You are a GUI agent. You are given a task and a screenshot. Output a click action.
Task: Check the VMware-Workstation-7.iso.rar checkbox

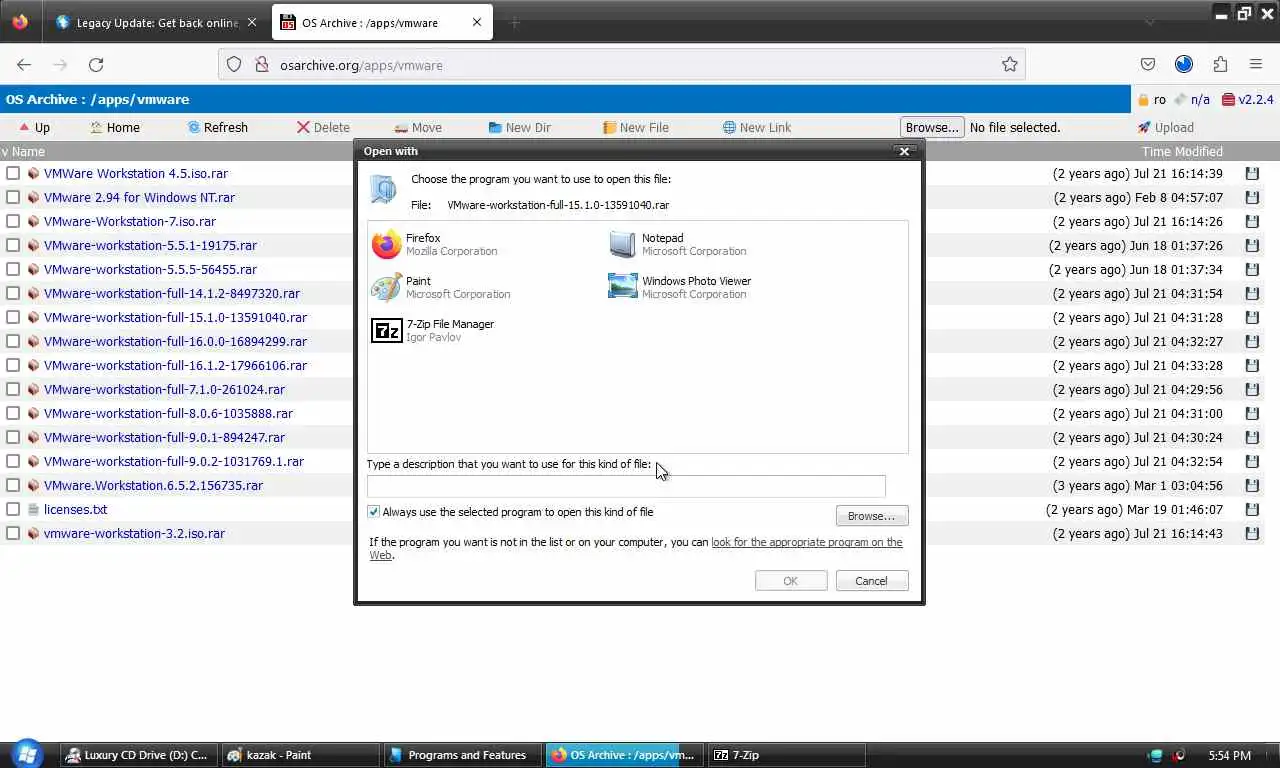13,221
